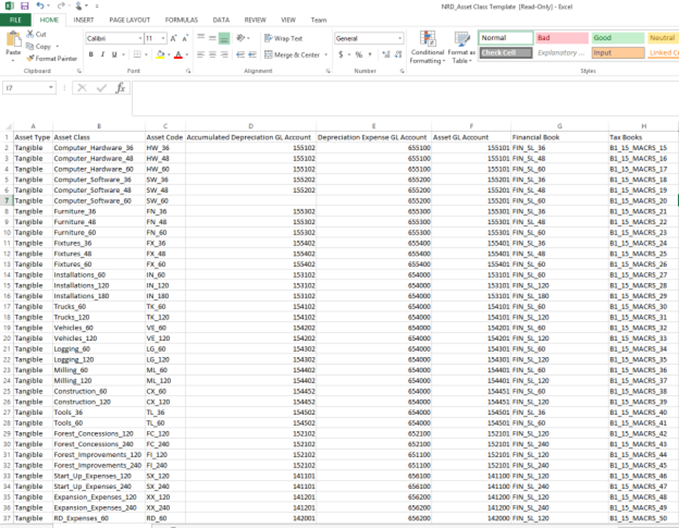Apply the red Font Color
The width and height of the screenshot is (679, 528).
click(x=178, y=55)
